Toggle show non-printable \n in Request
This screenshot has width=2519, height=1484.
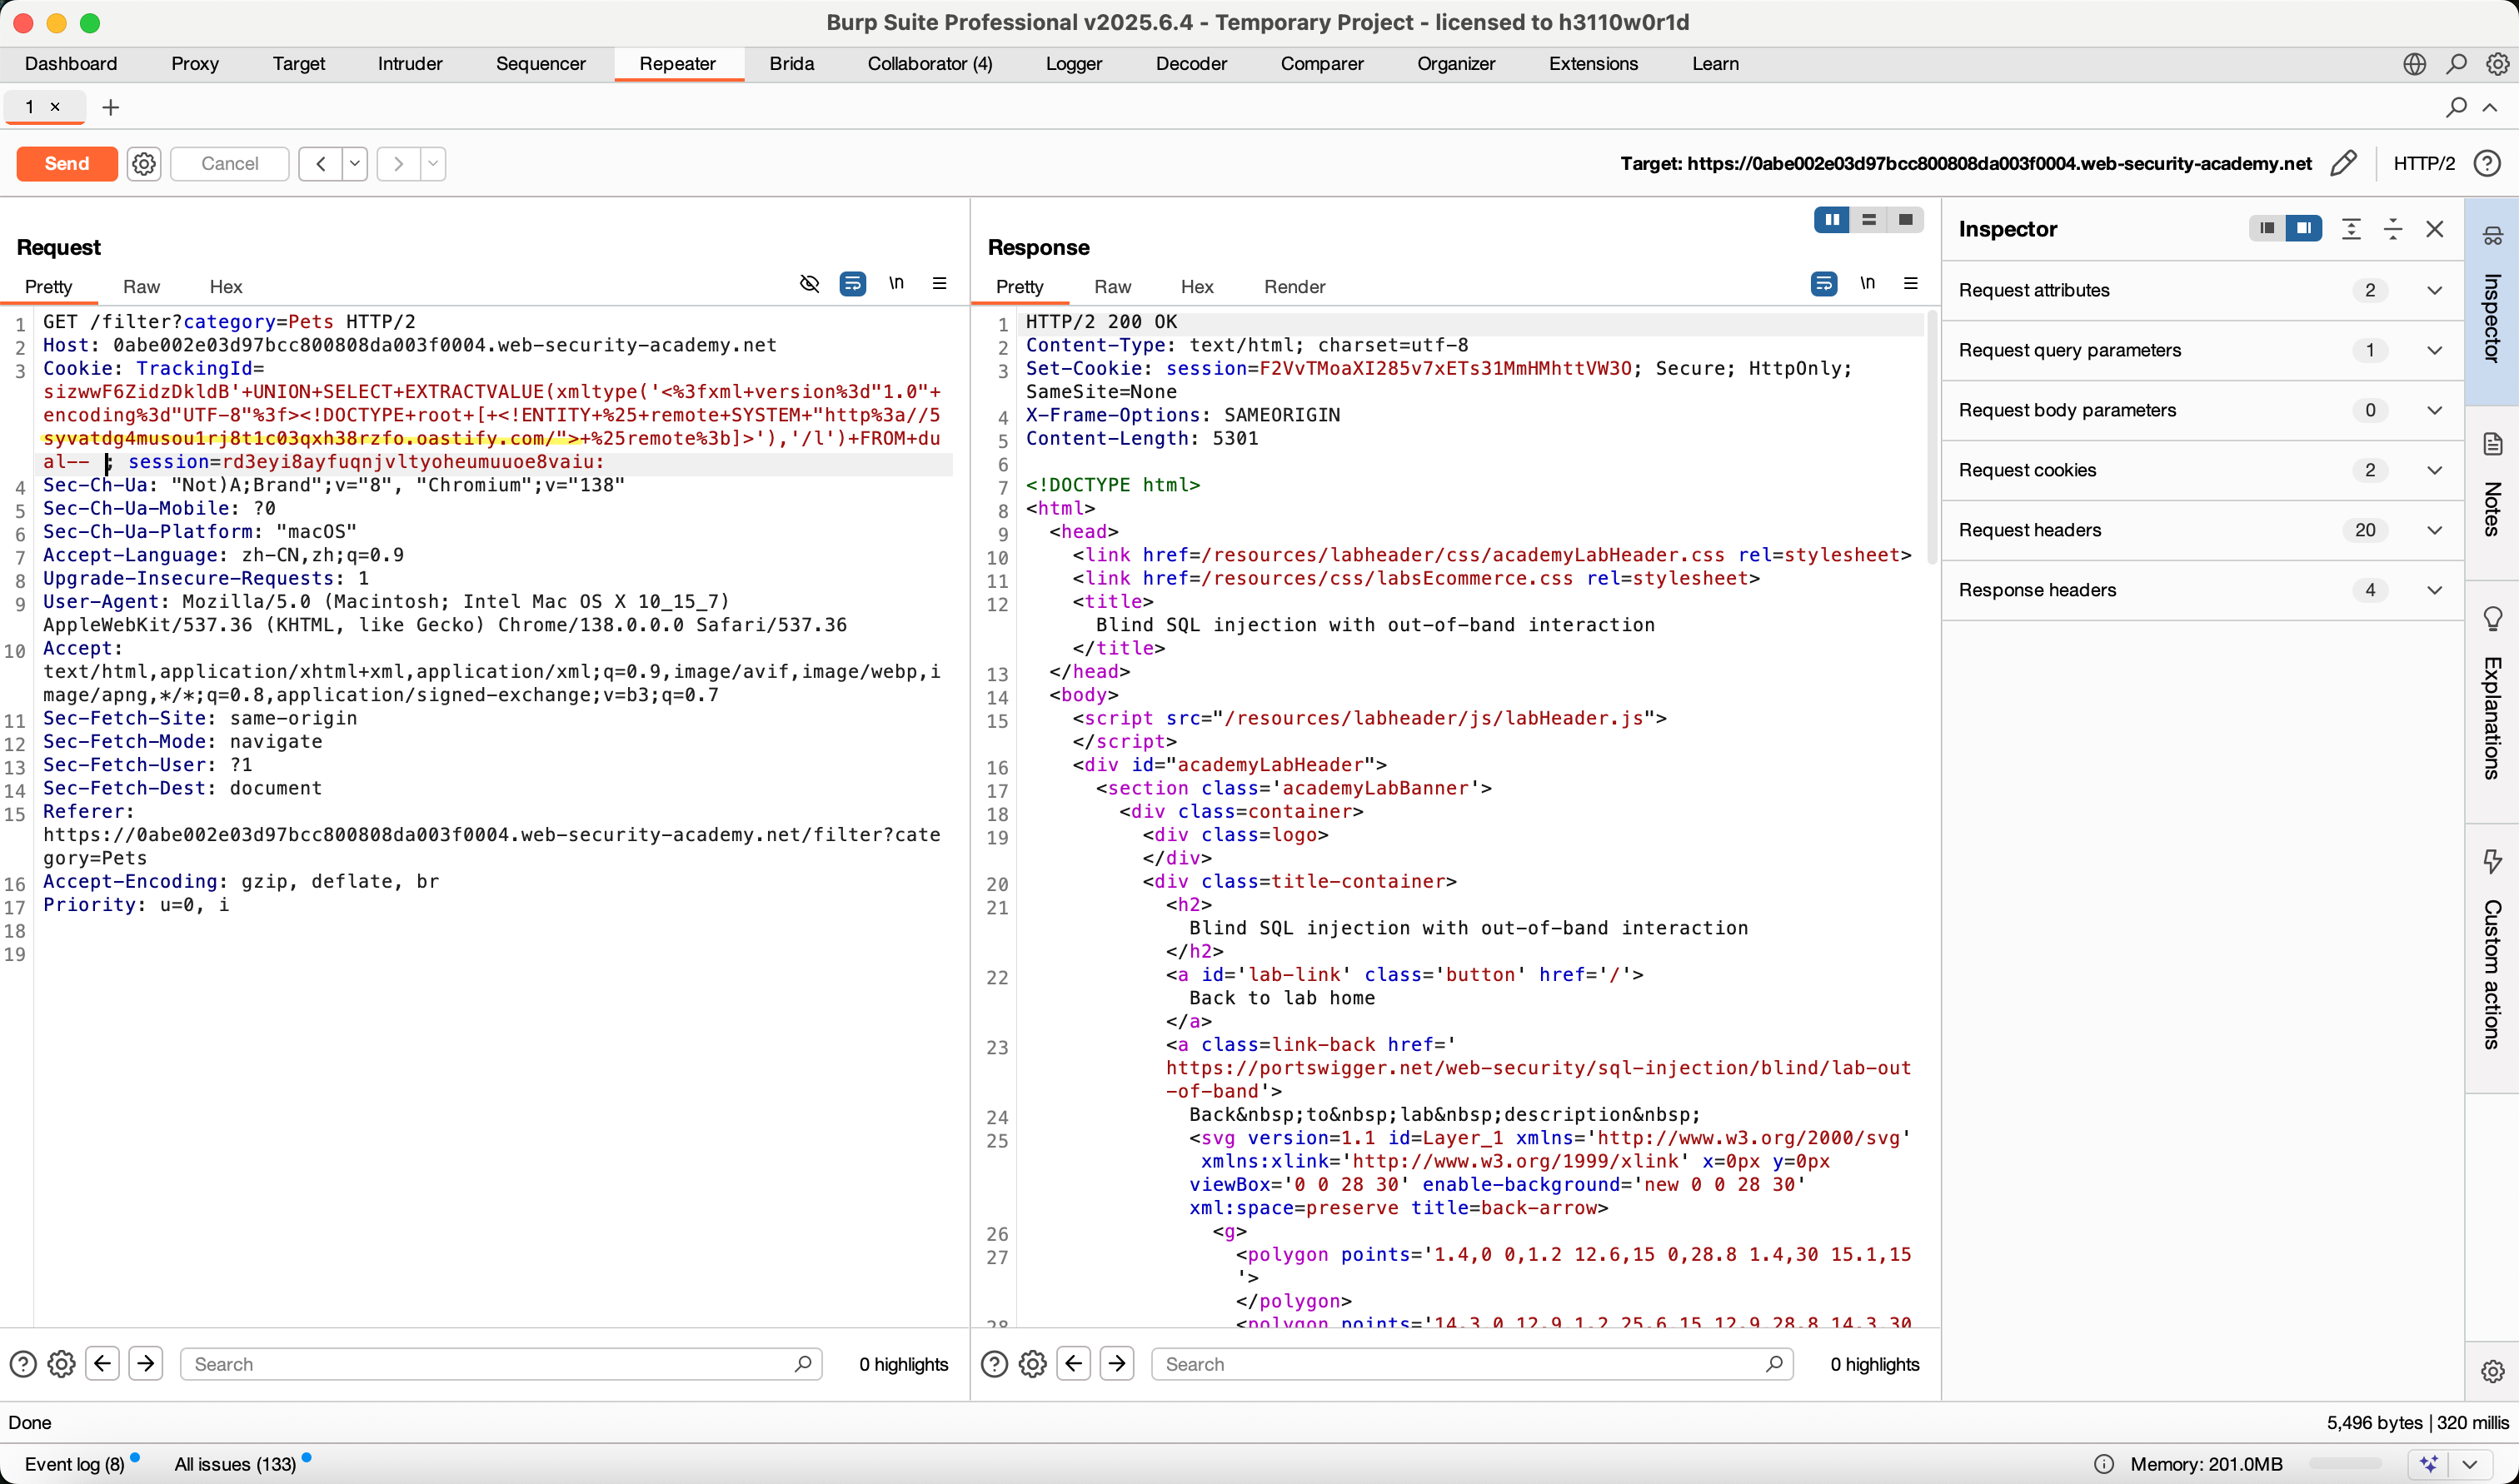(x=896, y=283)
